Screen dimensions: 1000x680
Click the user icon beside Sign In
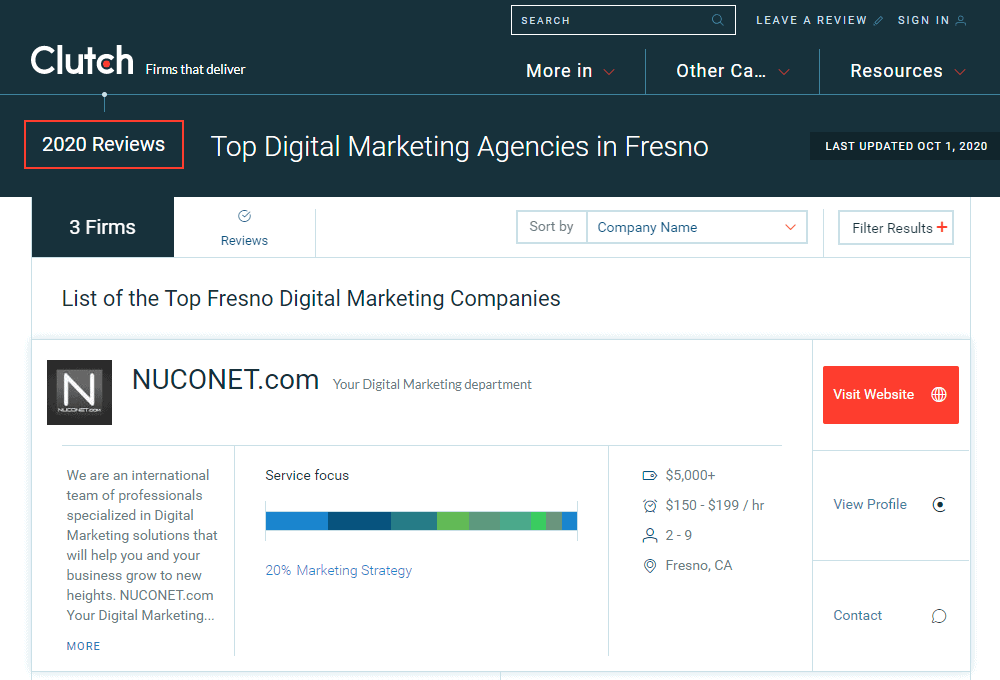(x=961, y=20)
